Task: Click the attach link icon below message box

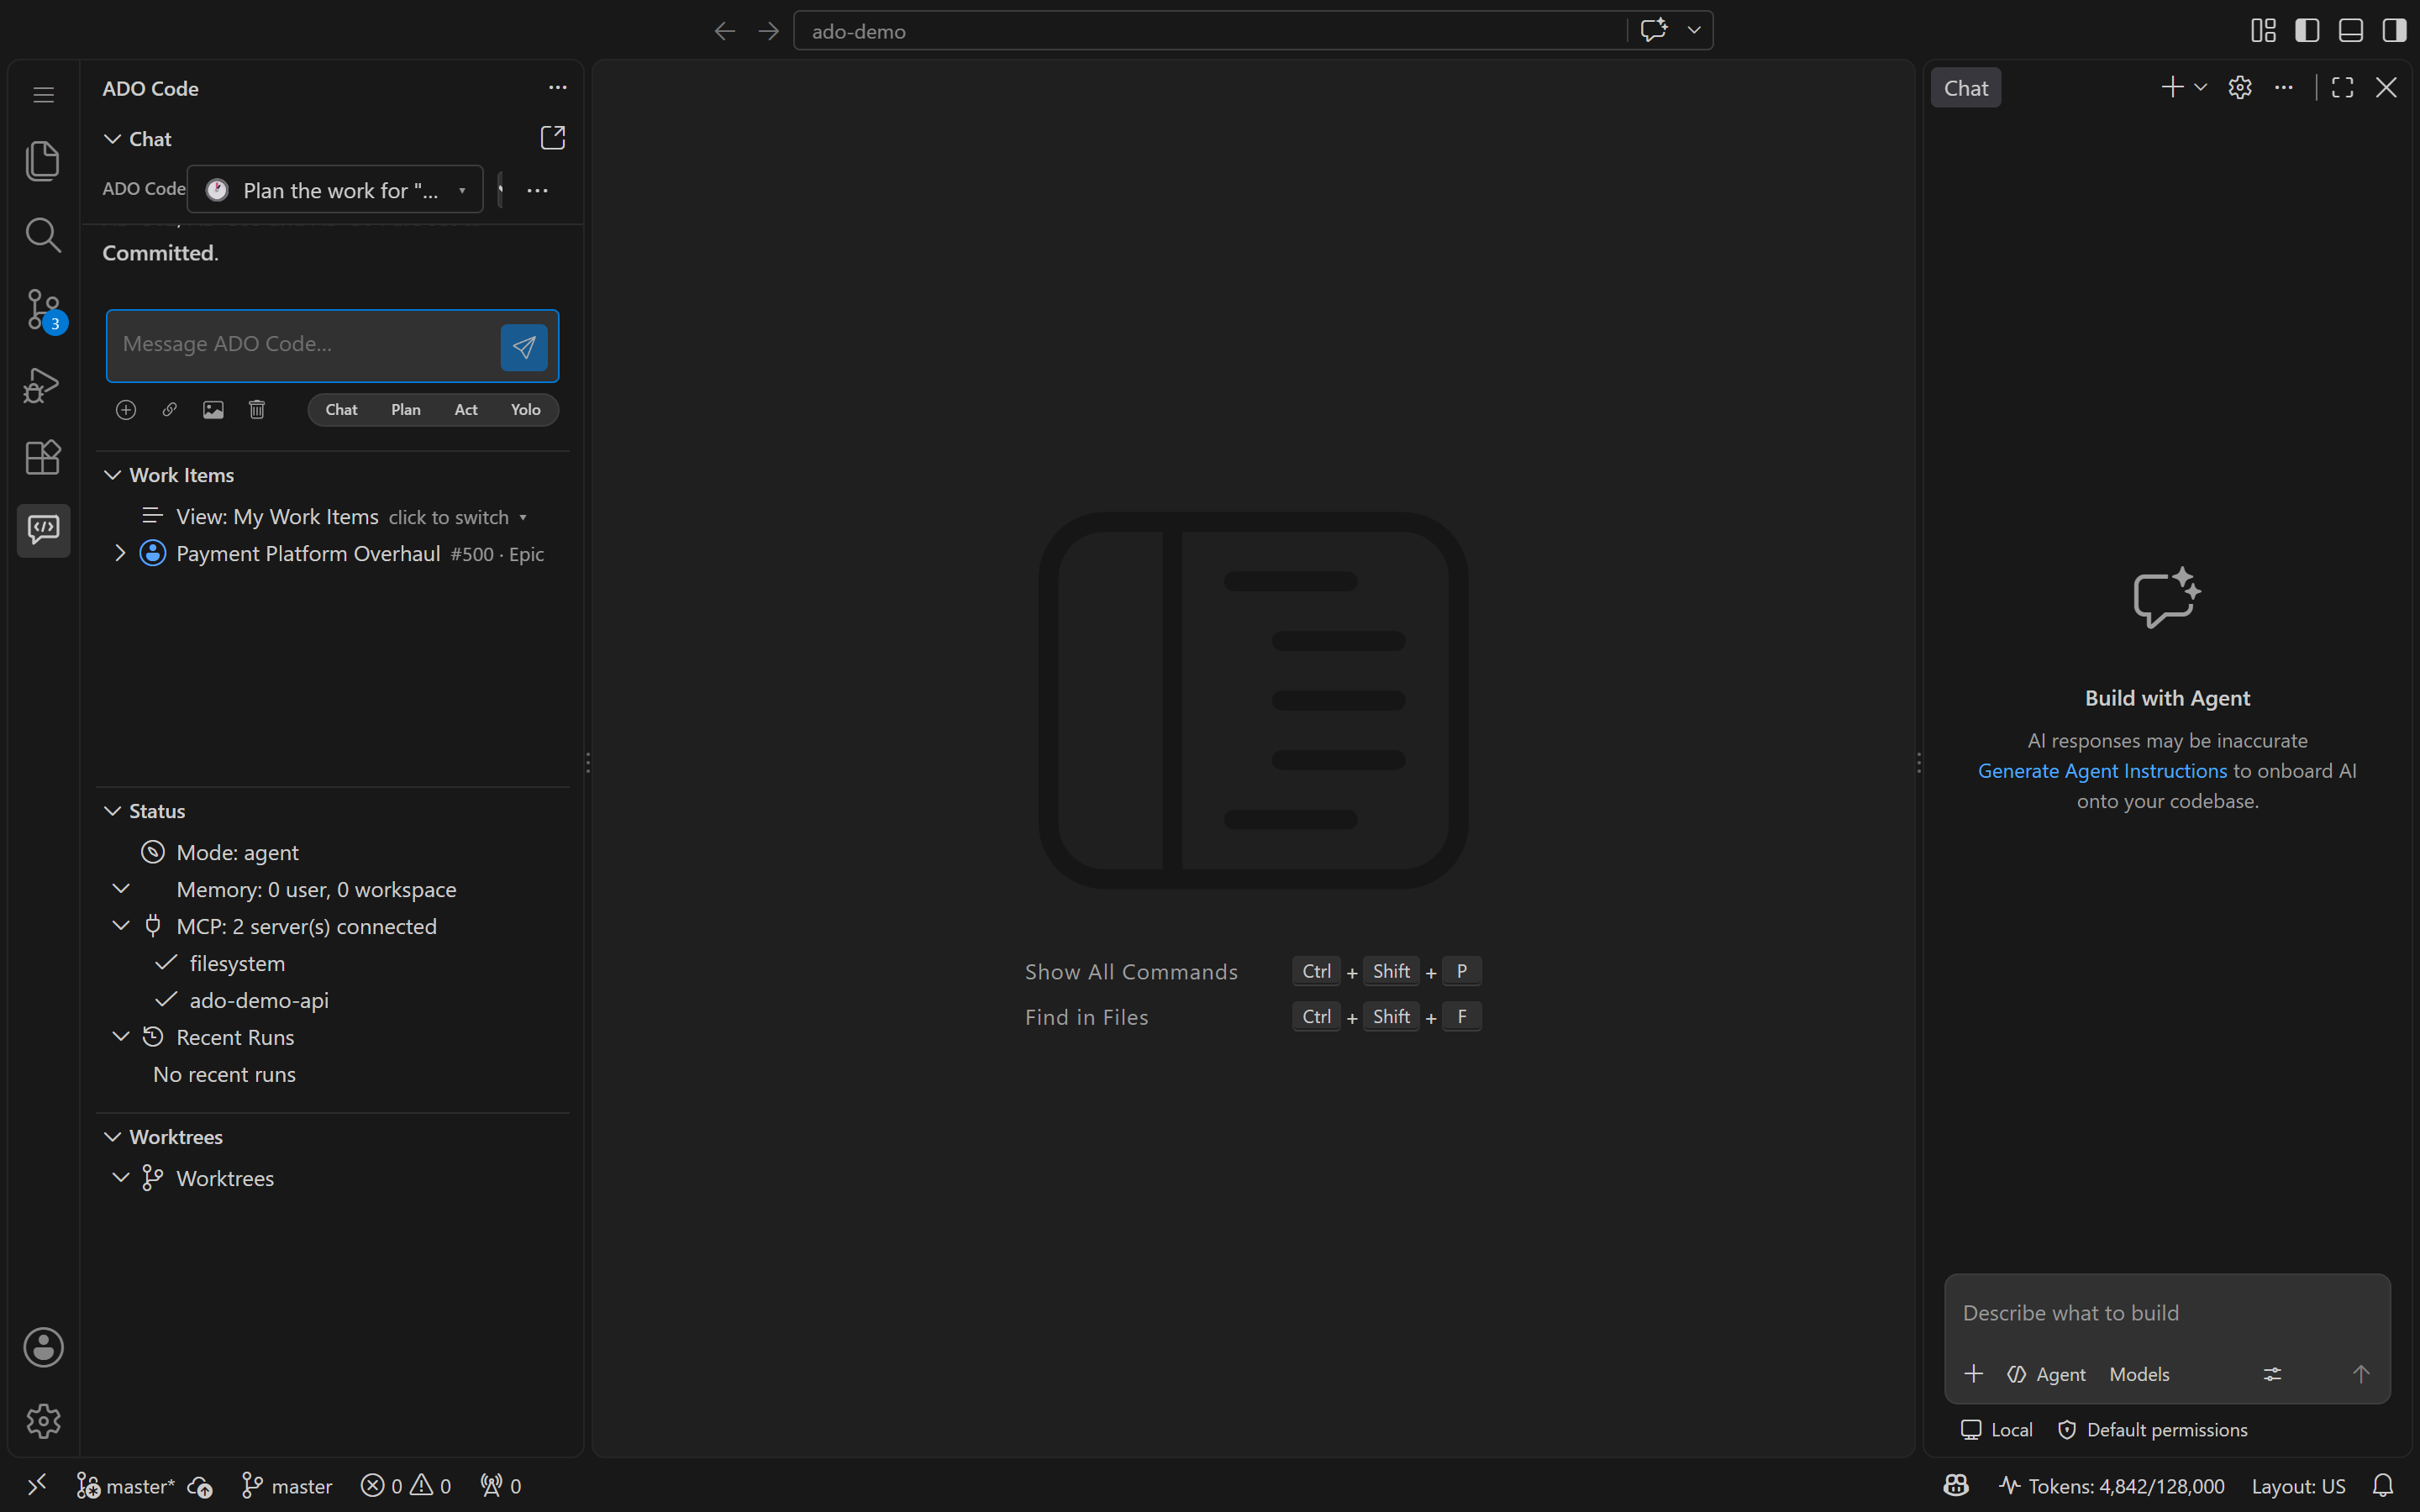Action: pos(170,410)
